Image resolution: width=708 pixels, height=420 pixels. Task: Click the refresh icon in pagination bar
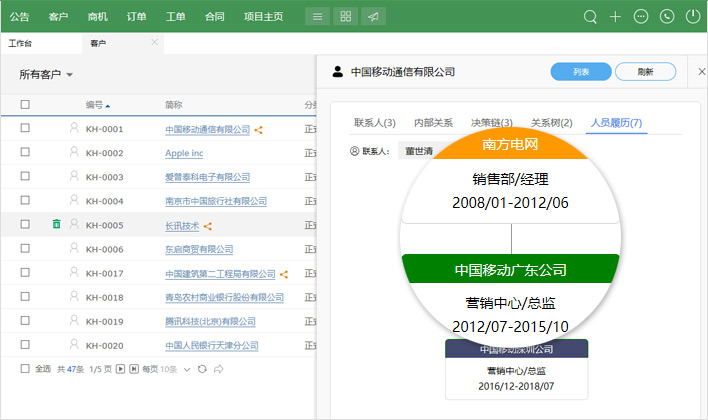click(202, 369)
